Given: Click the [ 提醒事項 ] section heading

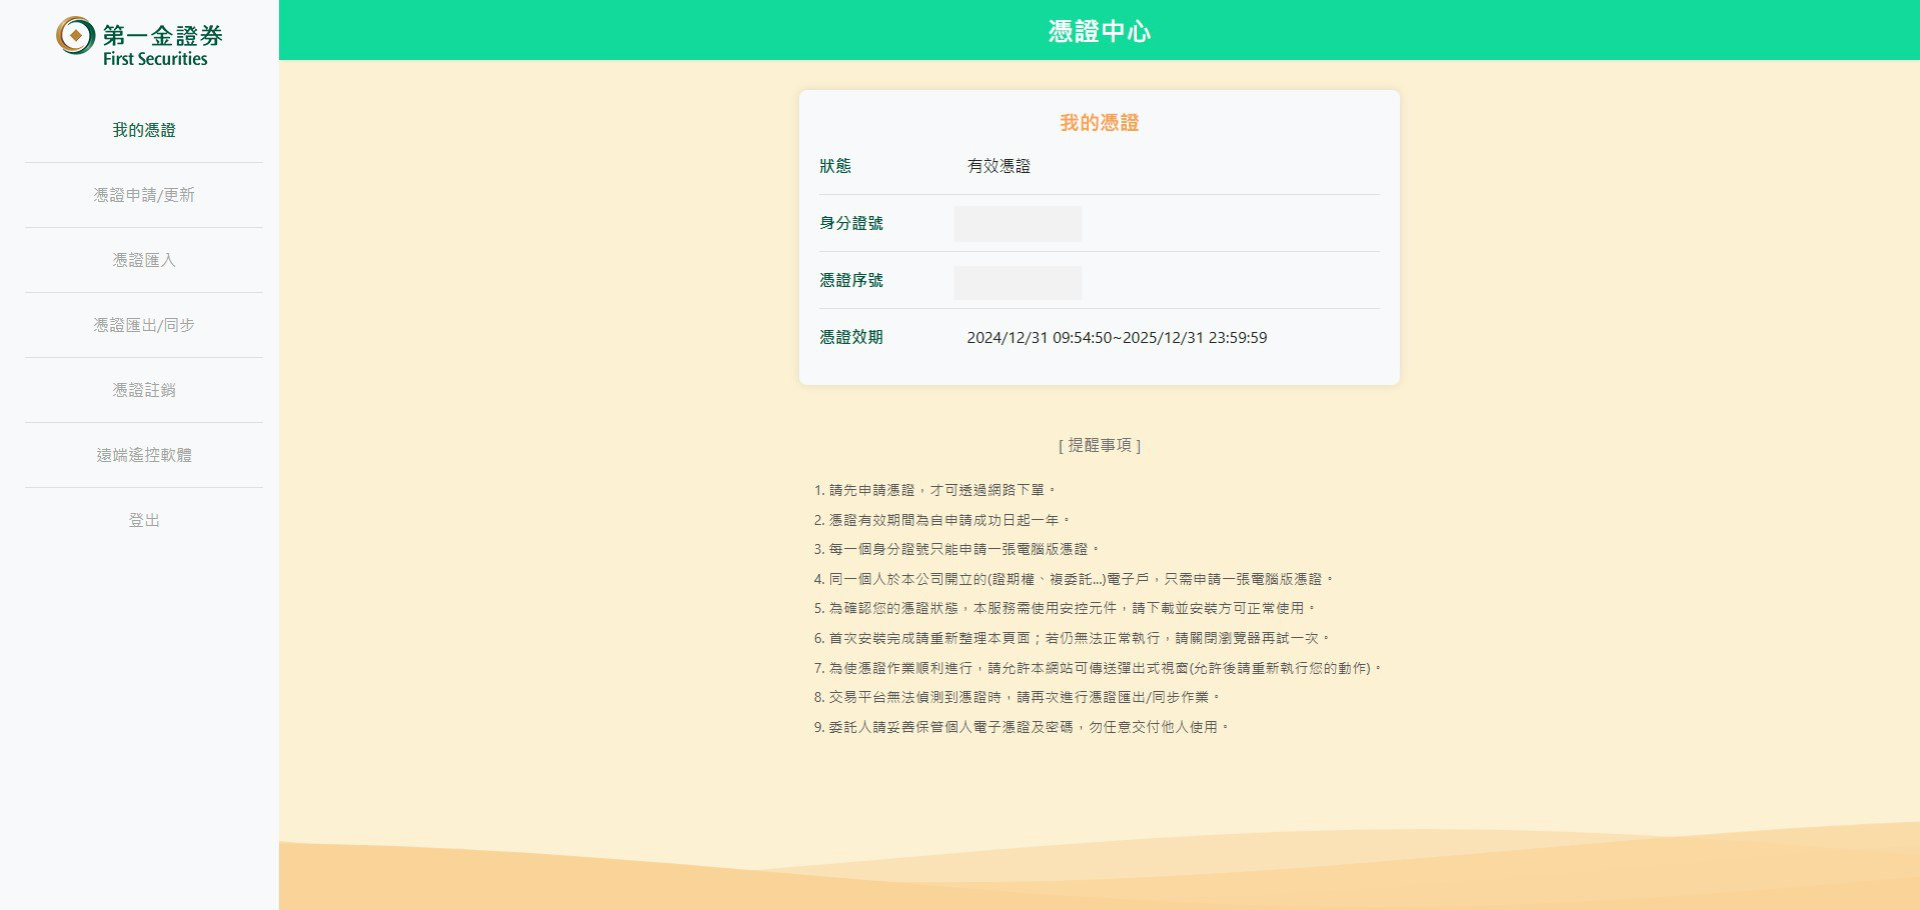Looking at the screenshot, I should [1099, 445].
